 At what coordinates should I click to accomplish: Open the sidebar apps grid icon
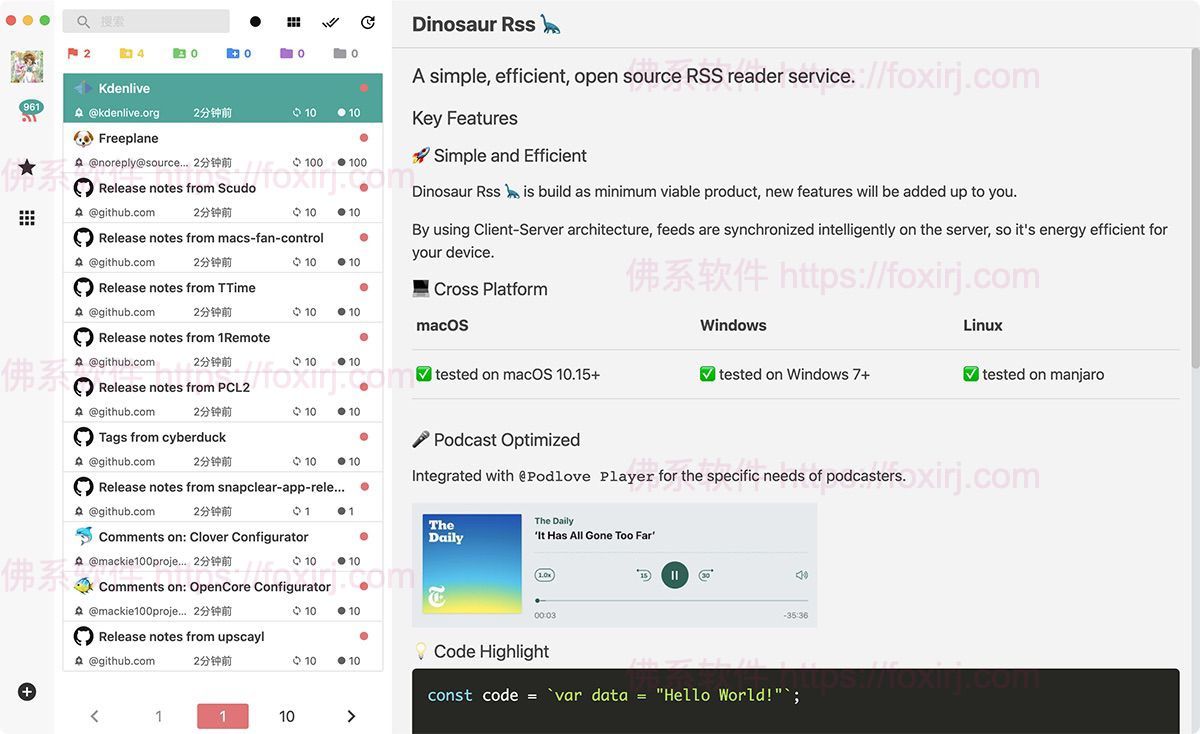pyautogui.click(x=27, y=218)
